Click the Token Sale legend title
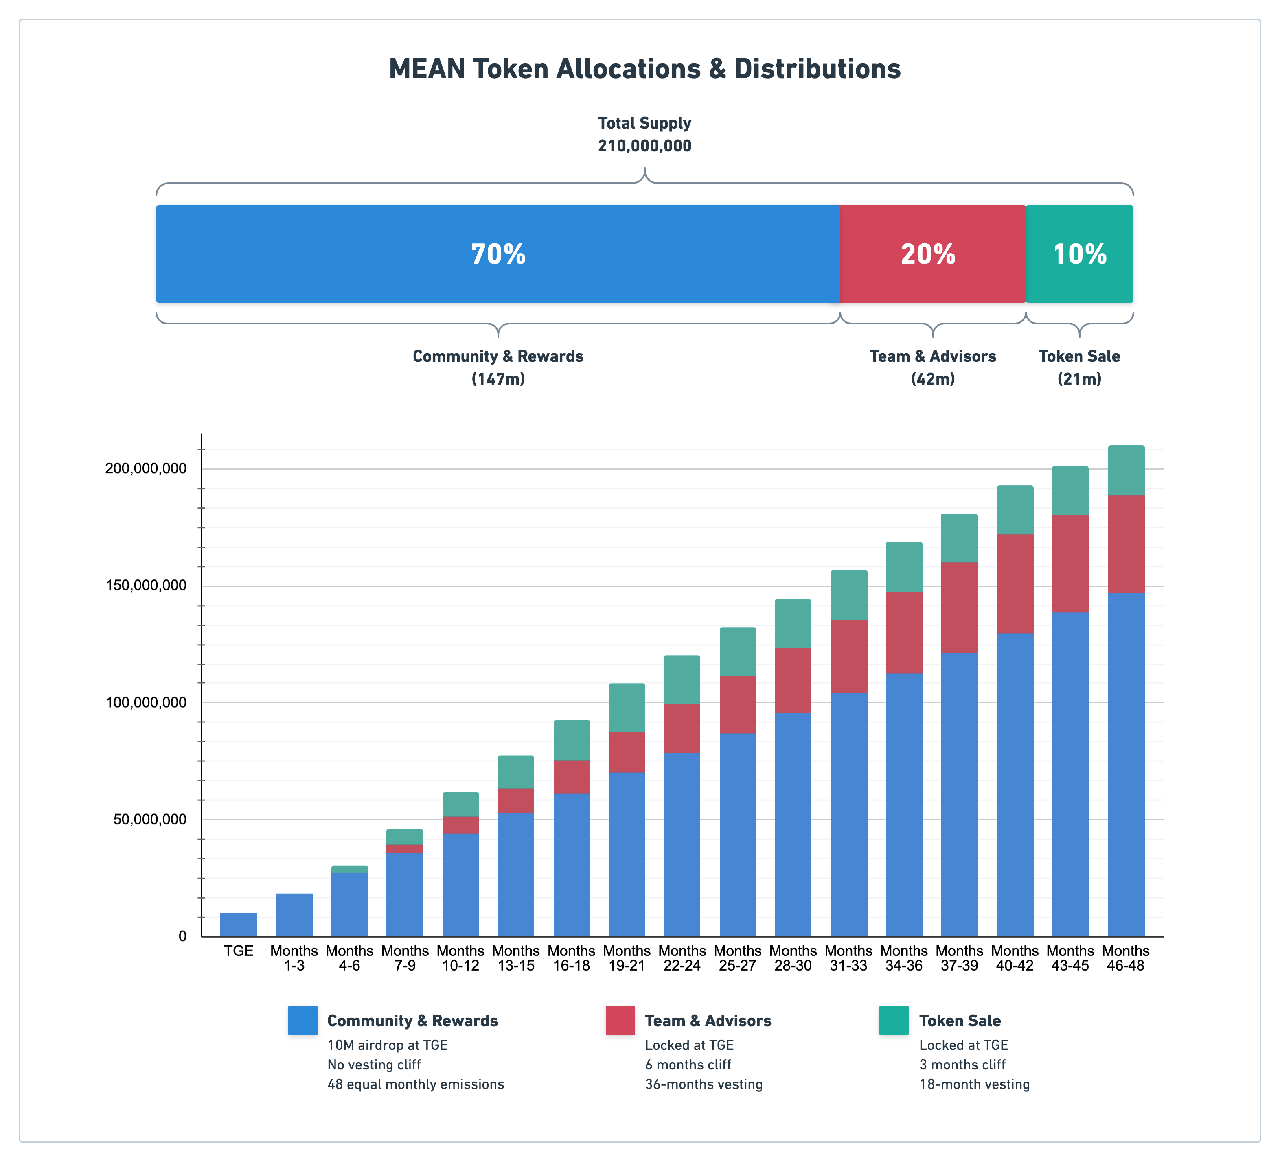The width and height of the screenshot is (1280, 1161). tap(960, 1021)
